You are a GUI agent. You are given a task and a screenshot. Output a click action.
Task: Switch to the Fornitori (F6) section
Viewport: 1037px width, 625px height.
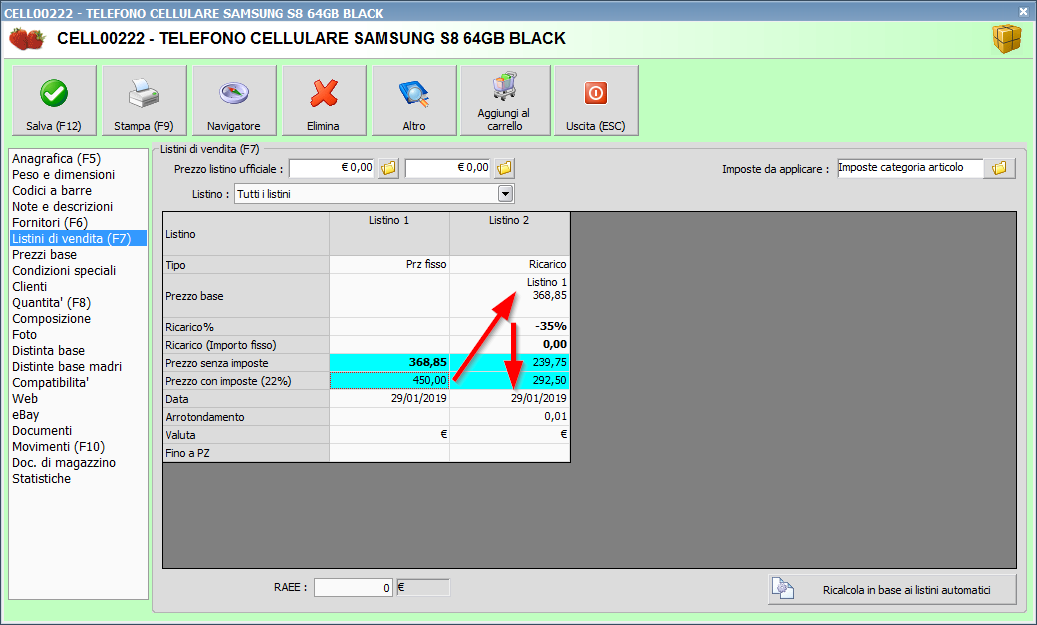pos(50,223)
